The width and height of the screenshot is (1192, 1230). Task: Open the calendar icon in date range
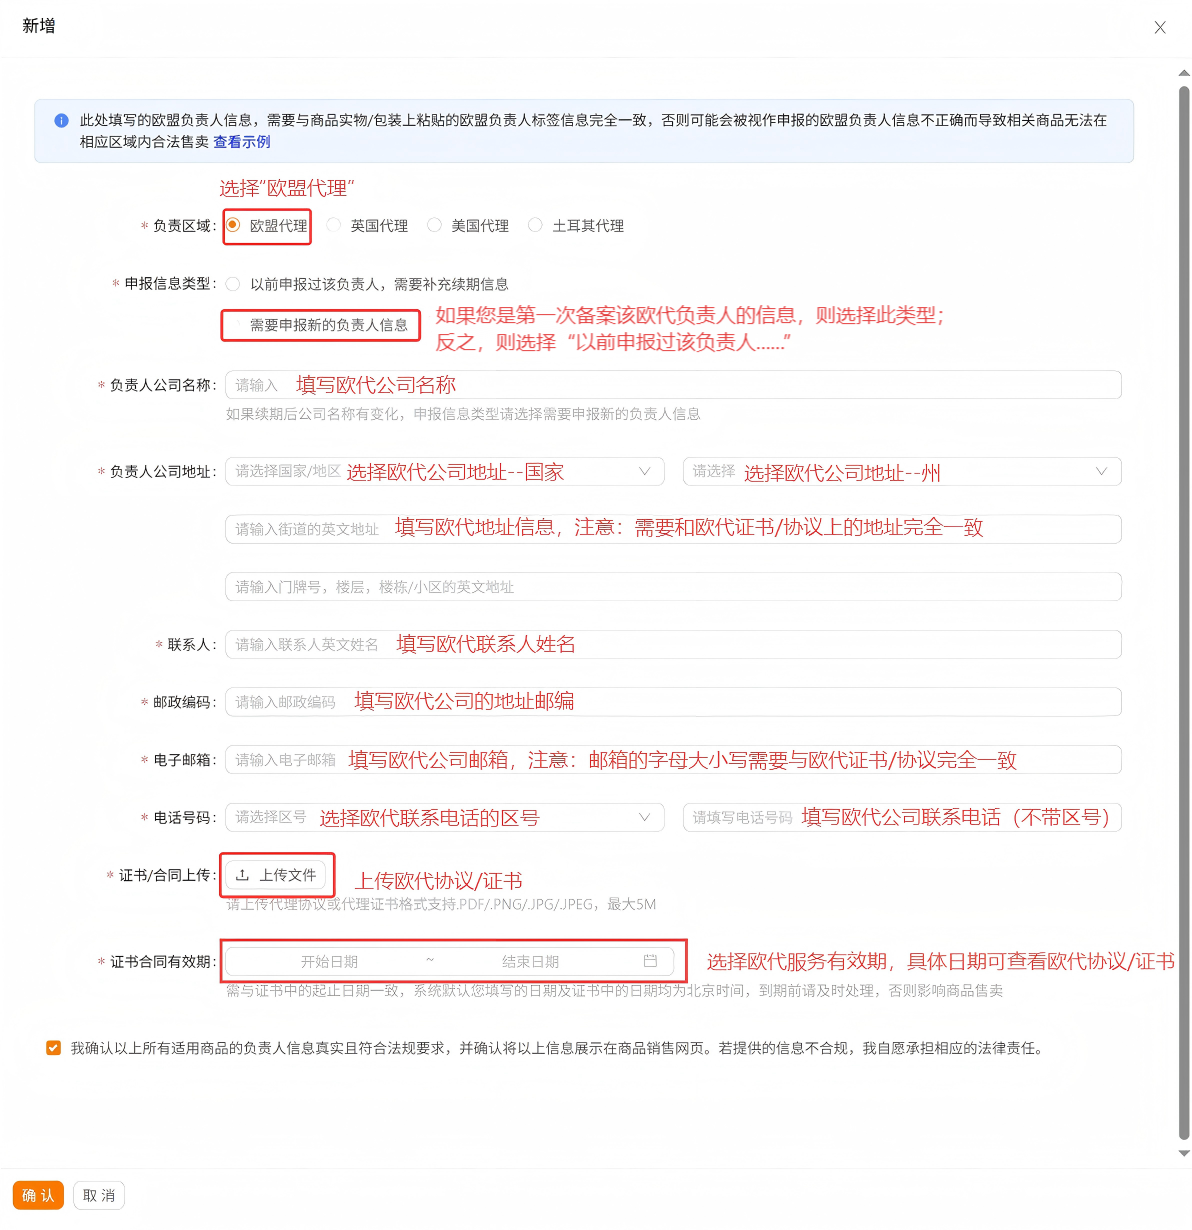[x=650, y=961]
